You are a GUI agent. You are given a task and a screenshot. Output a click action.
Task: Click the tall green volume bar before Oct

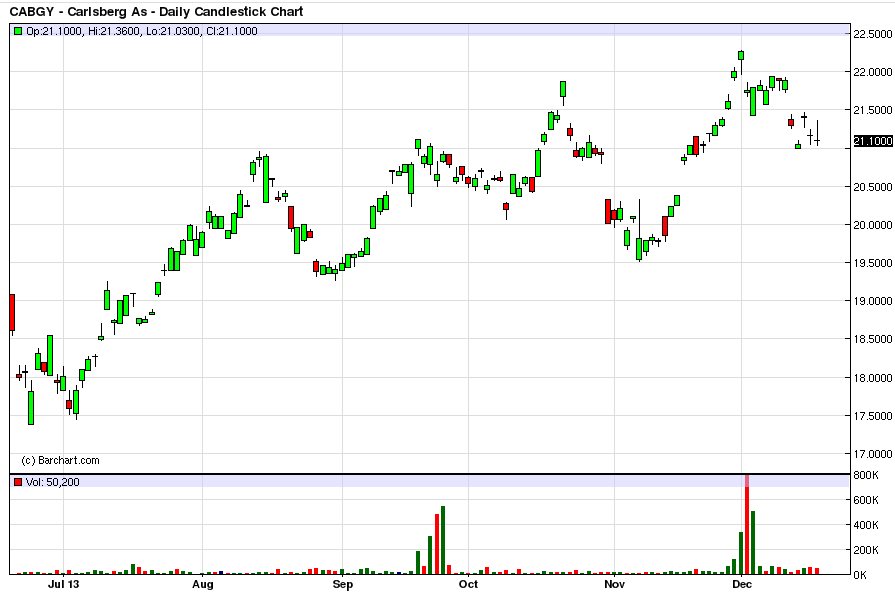click(443, 540)
